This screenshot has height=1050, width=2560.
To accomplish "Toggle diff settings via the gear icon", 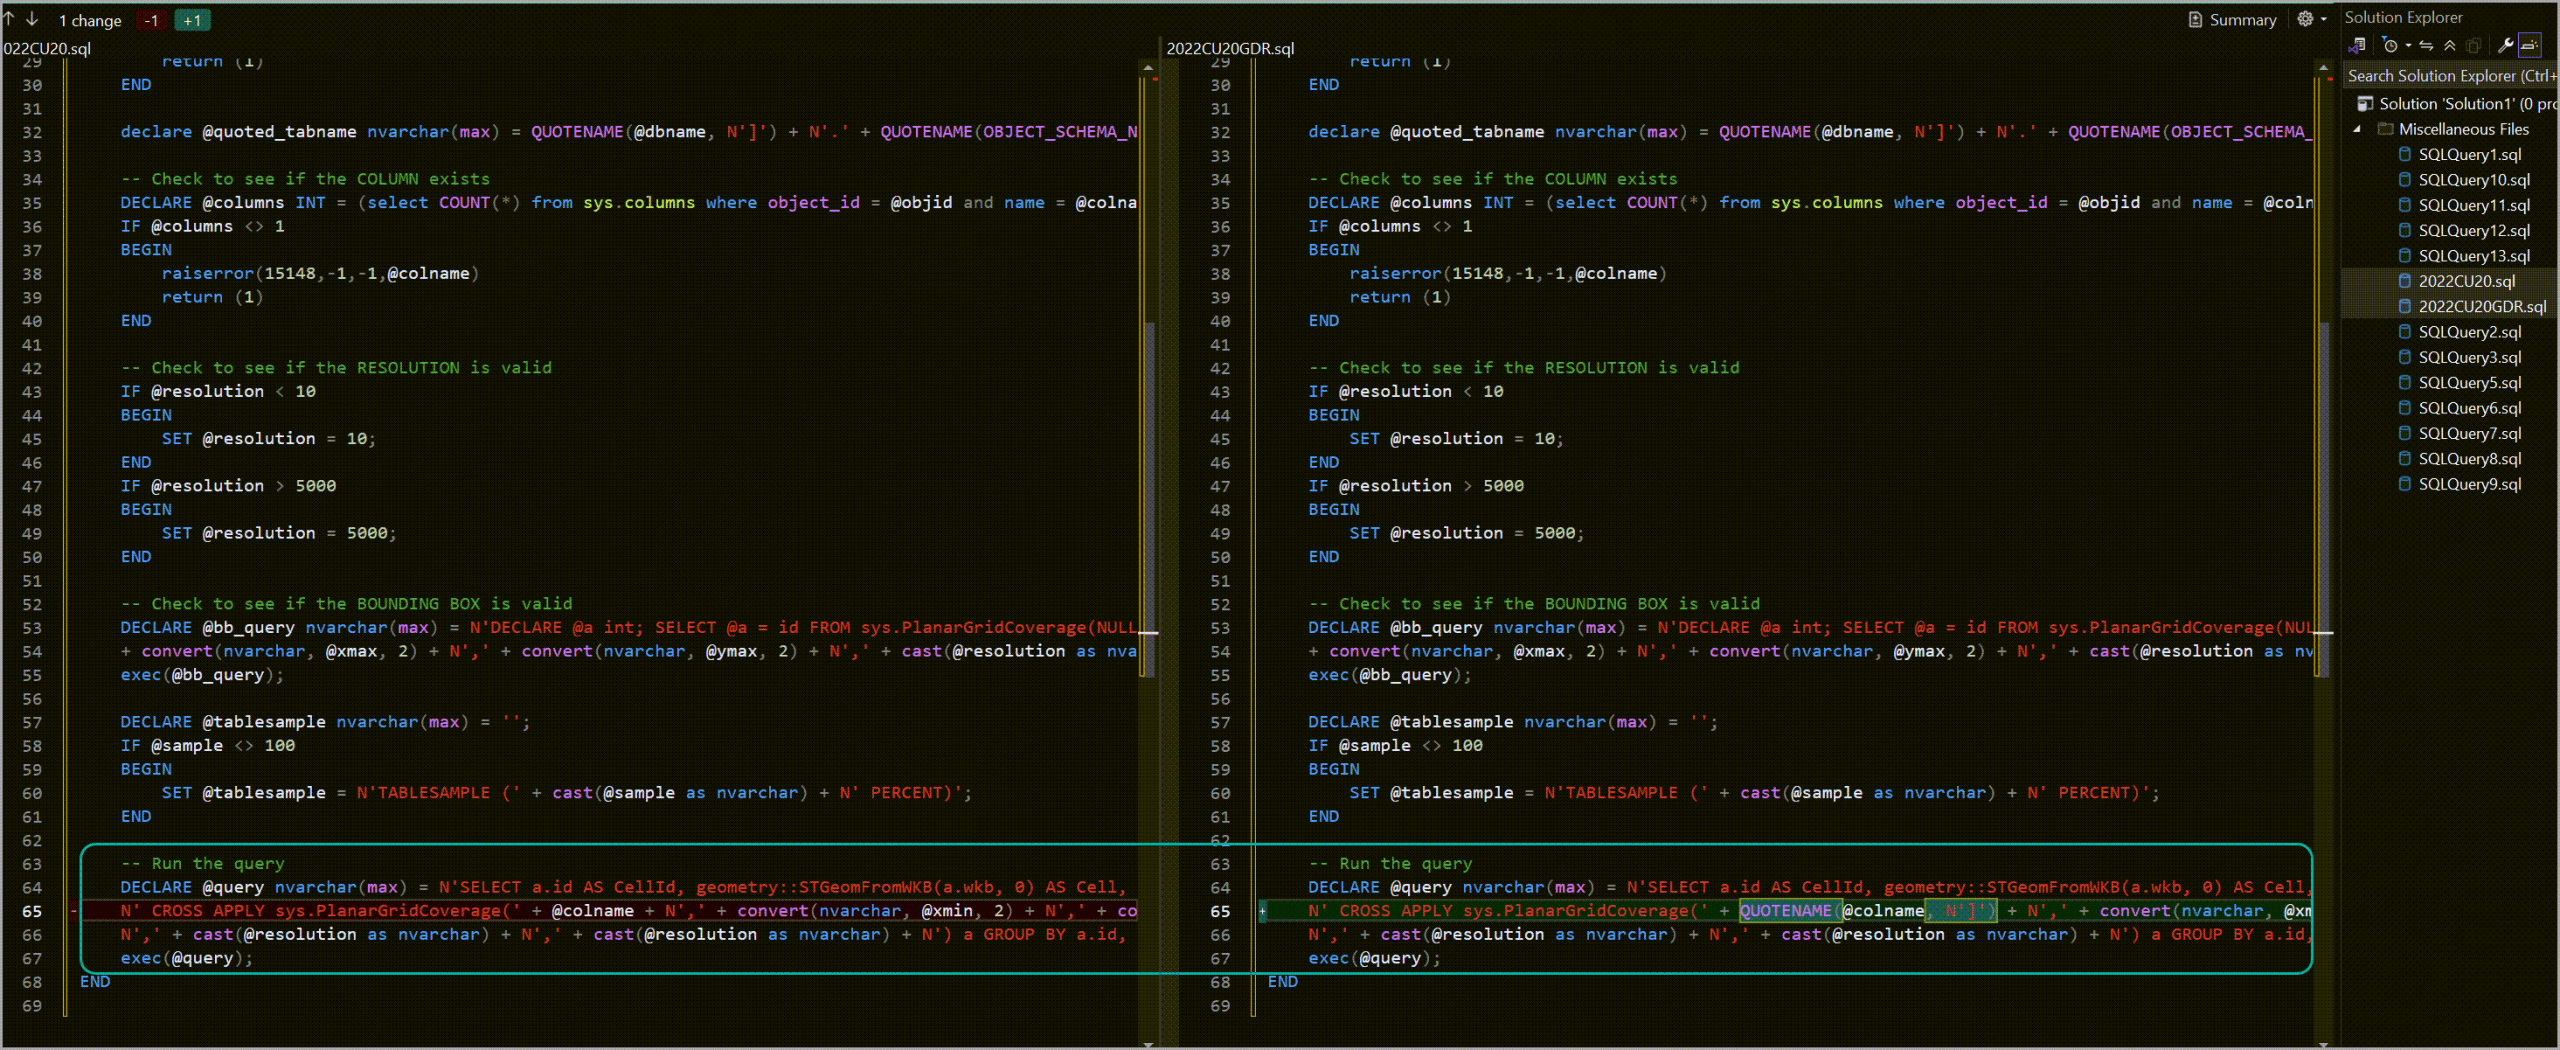I will [x=2305, y=19].
